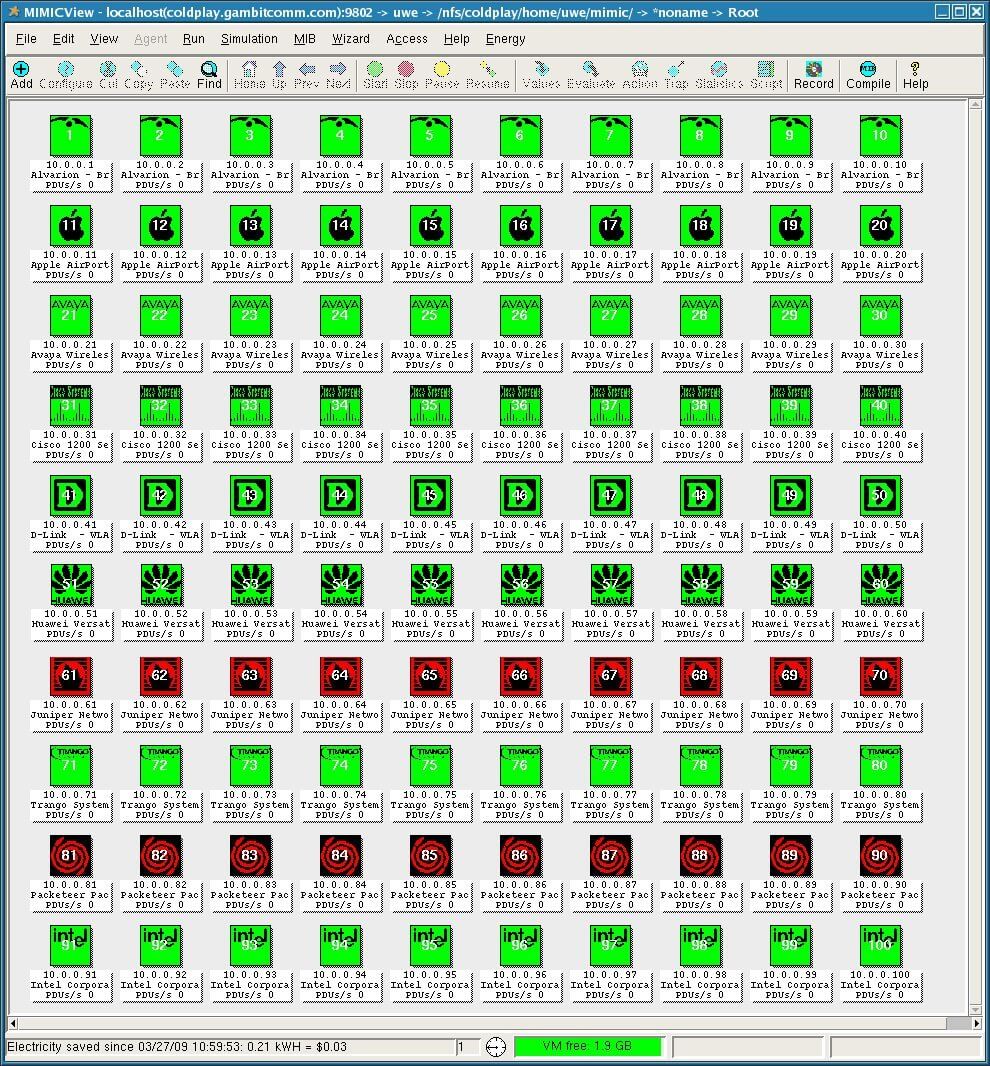Open the File menu
Image resolution: width=990 pixels, height=1066 pixels.
(26, 39)
